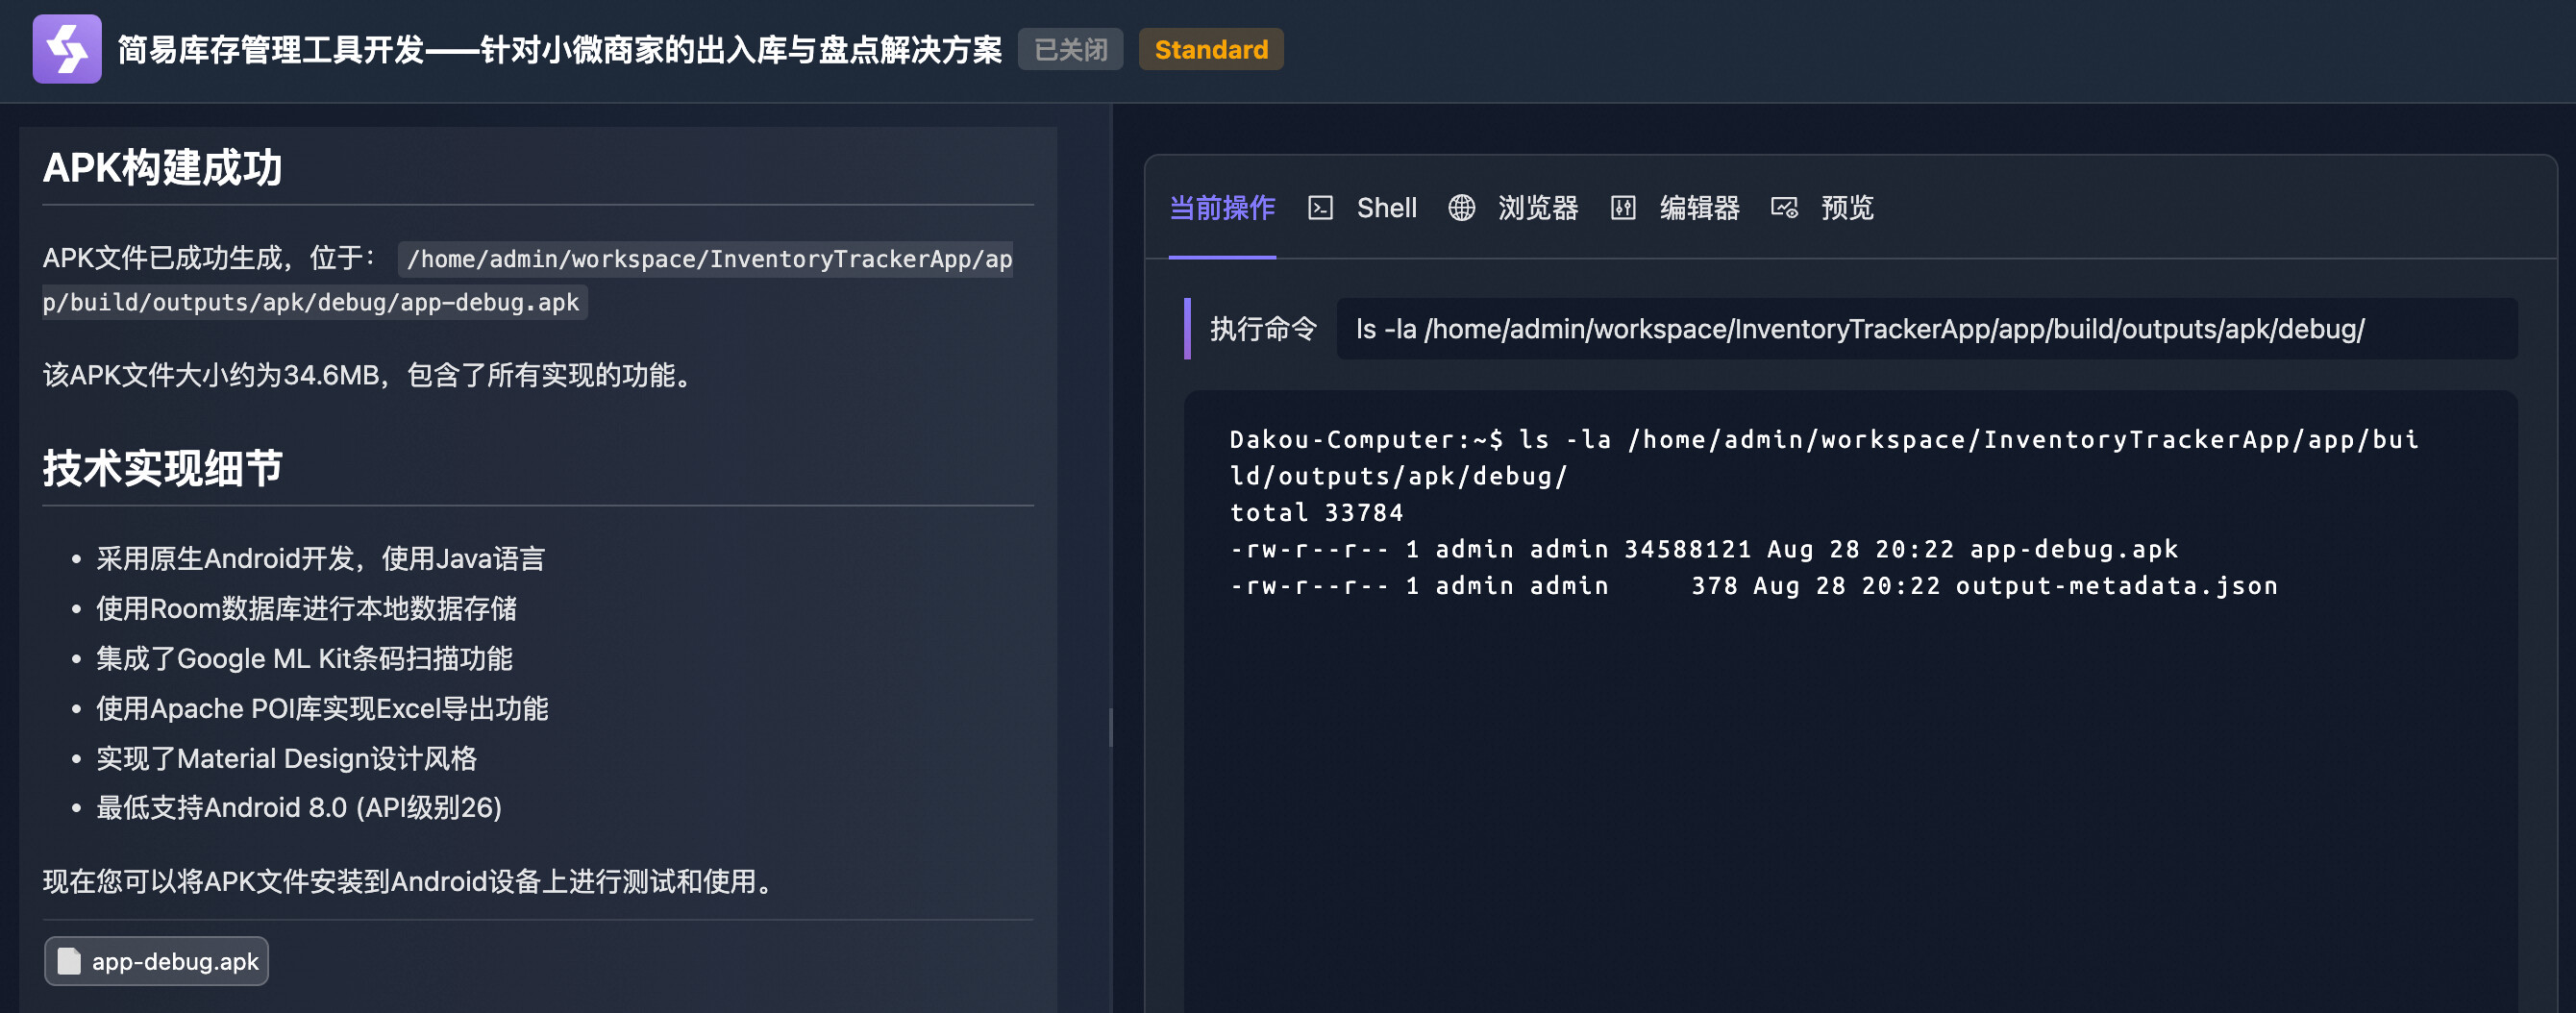Viewport: 2576px width, 1013px height.
Task: Click the 编辑器 editor icon
Action: pyautogui.click(x=1622, y=208)
